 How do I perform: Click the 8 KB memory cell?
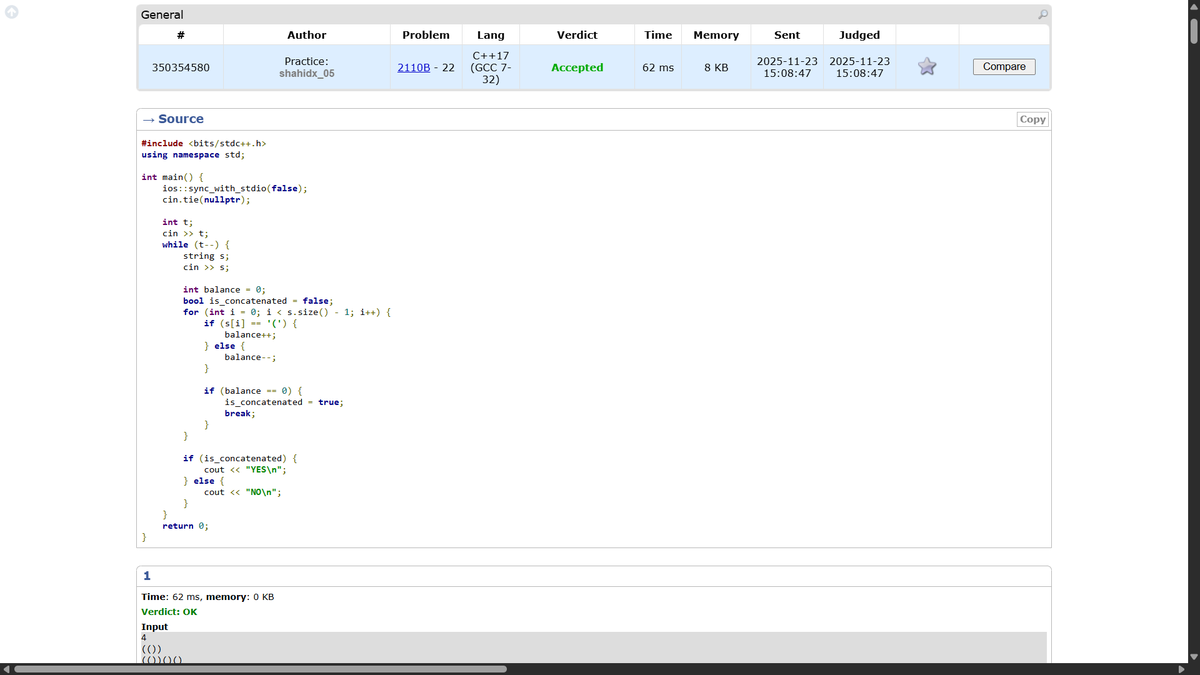716,68
